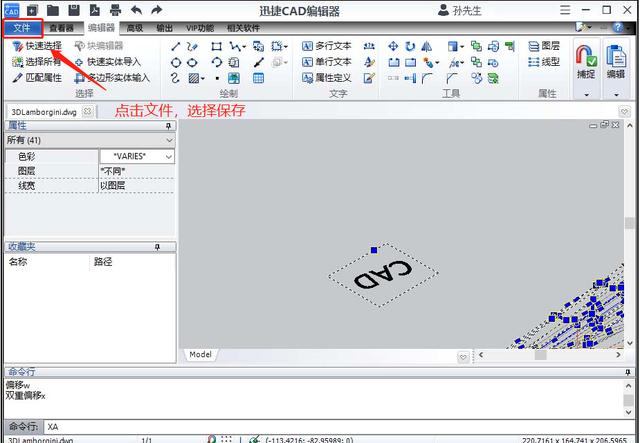Open the 色彩 *VARIES* color dropdown
The width and height of the screenshot is (640, 443).
138,156
